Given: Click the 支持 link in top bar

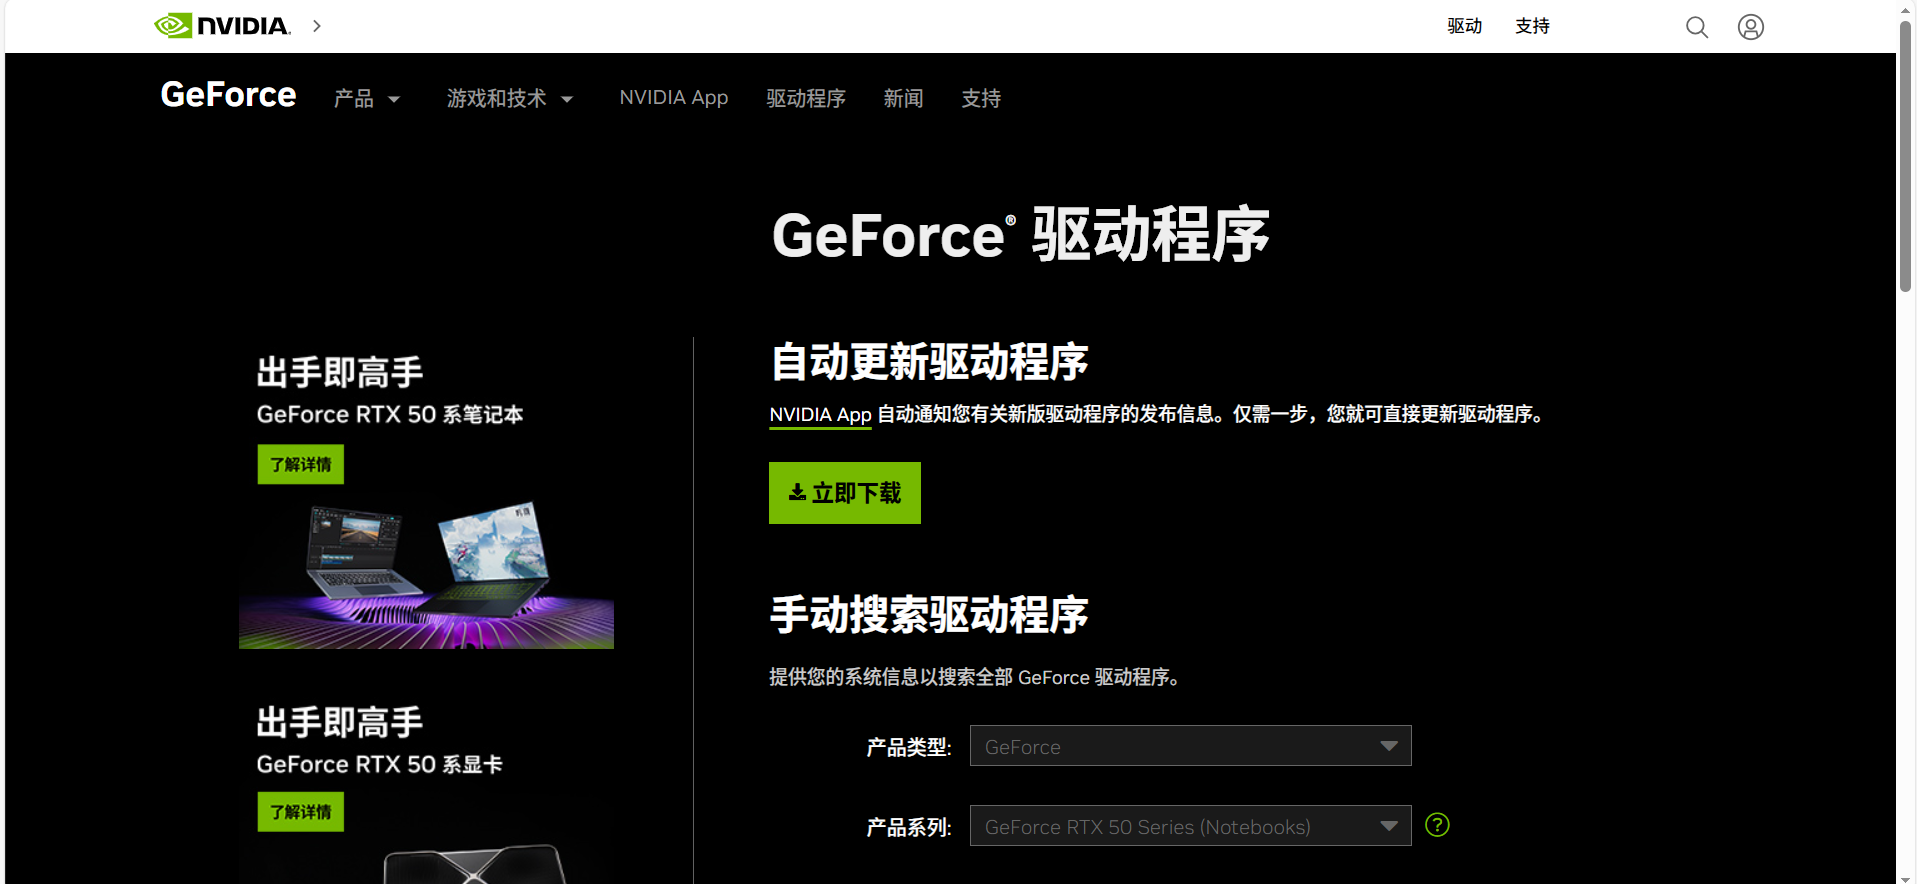Looking at the screenshot, I should click(1532, 26).
